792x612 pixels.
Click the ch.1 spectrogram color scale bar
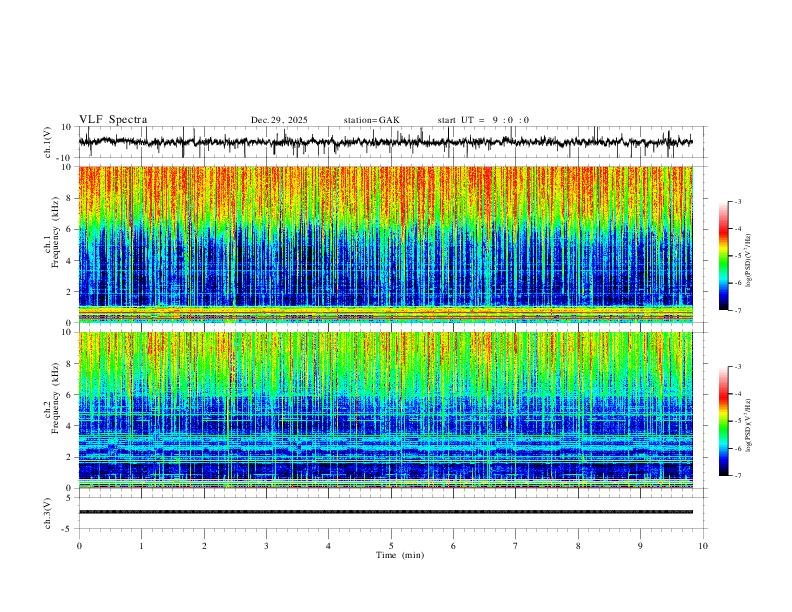tap(723, 256)
